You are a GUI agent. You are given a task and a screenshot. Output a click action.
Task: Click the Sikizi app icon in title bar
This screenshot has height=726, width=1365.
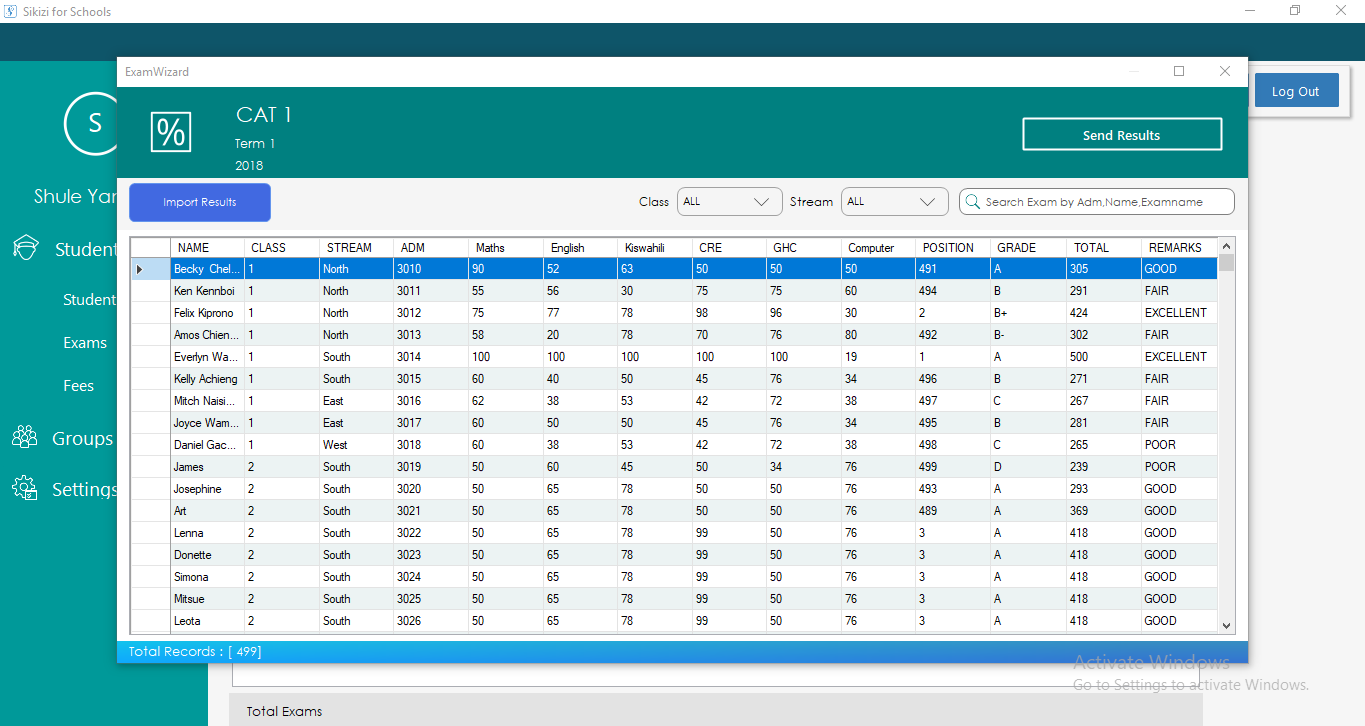[x=11, y=11]
